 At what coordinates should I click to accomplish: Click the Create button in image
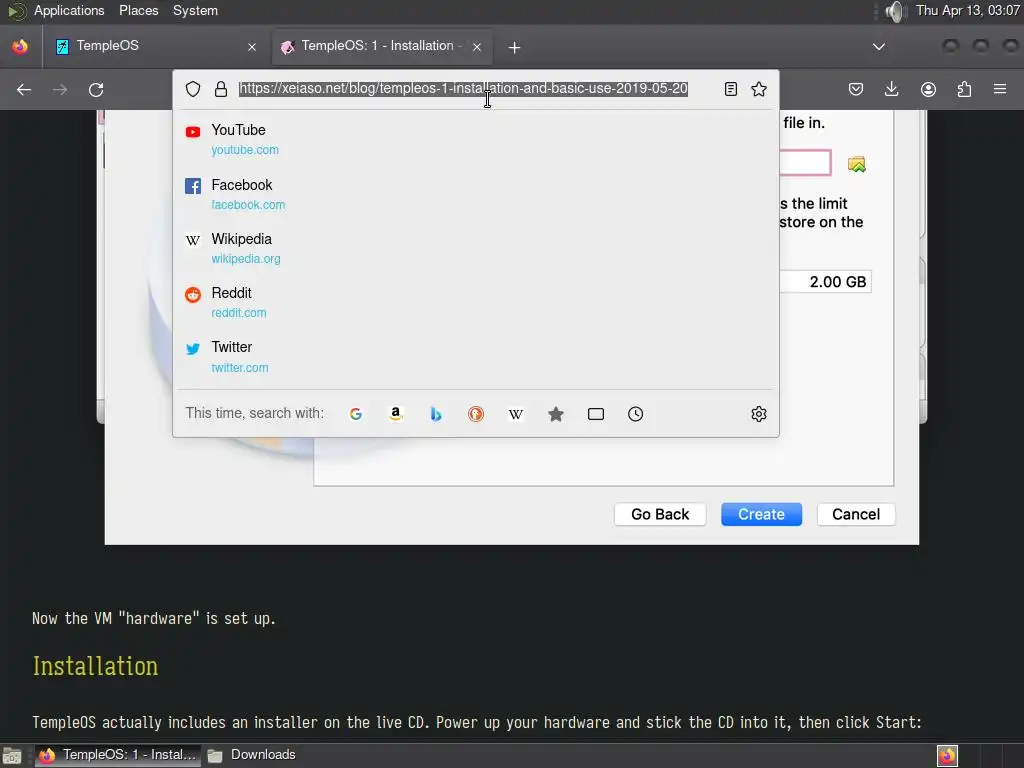click(x=761, y=515)
